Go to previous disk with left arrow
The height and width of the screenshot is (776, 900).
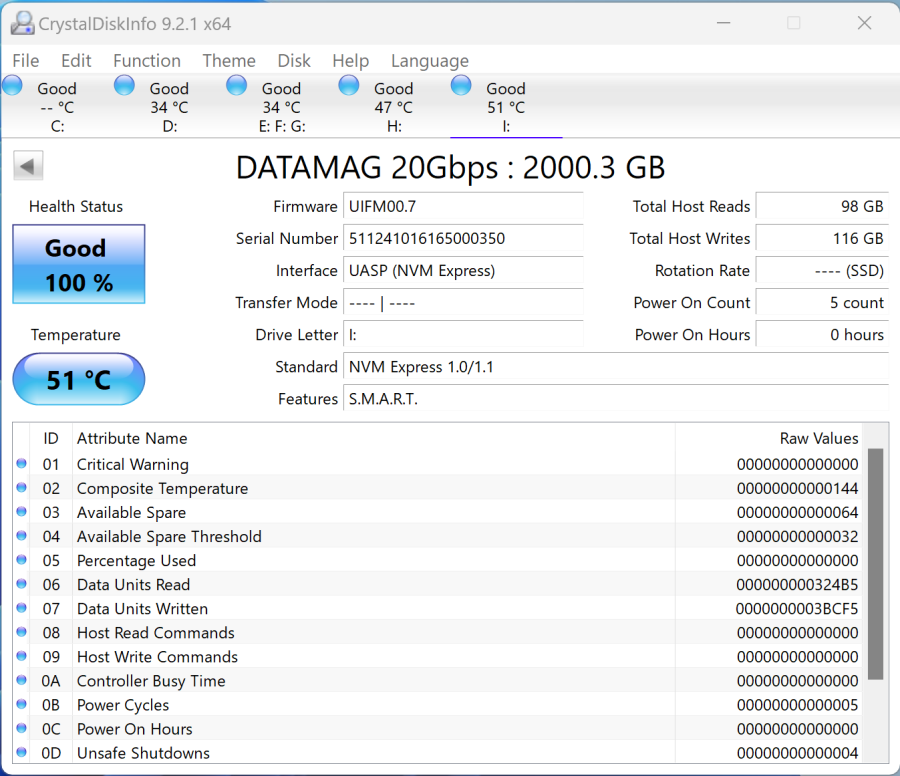(28, 166)
